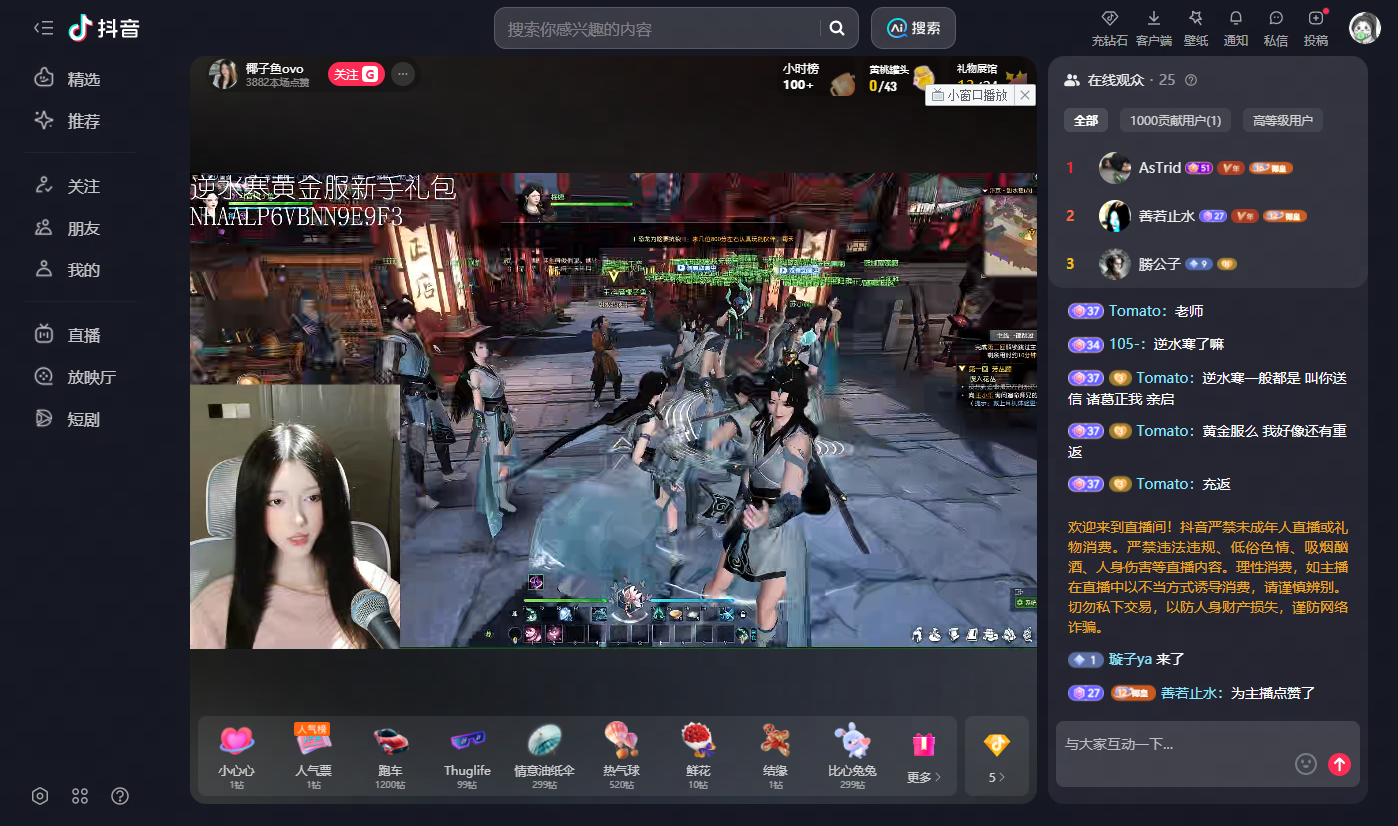Image resolution: width=1398 pixels, height=826 pixels.
Task: Collapse the left sidebar with the arrow icon
Action: [x=43, y=28]
